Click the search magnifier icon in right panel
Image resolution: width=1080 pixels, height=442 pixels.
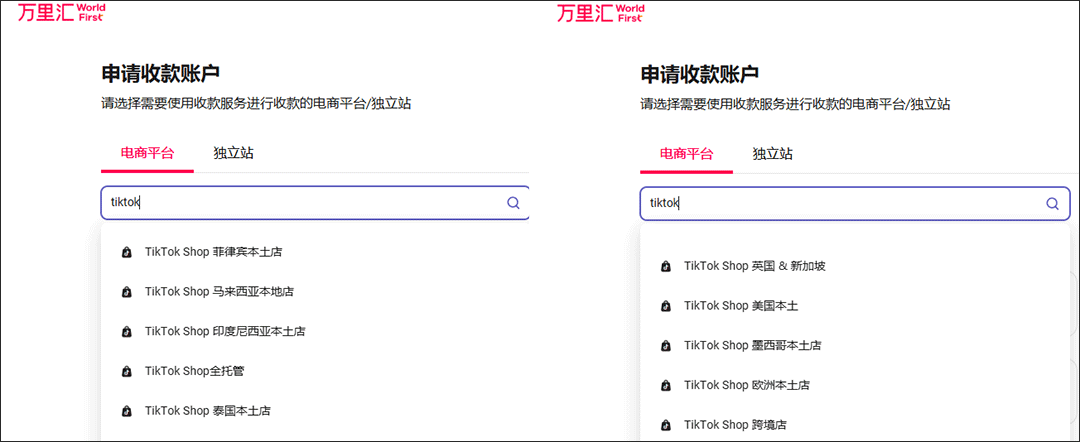(1052, 203)
